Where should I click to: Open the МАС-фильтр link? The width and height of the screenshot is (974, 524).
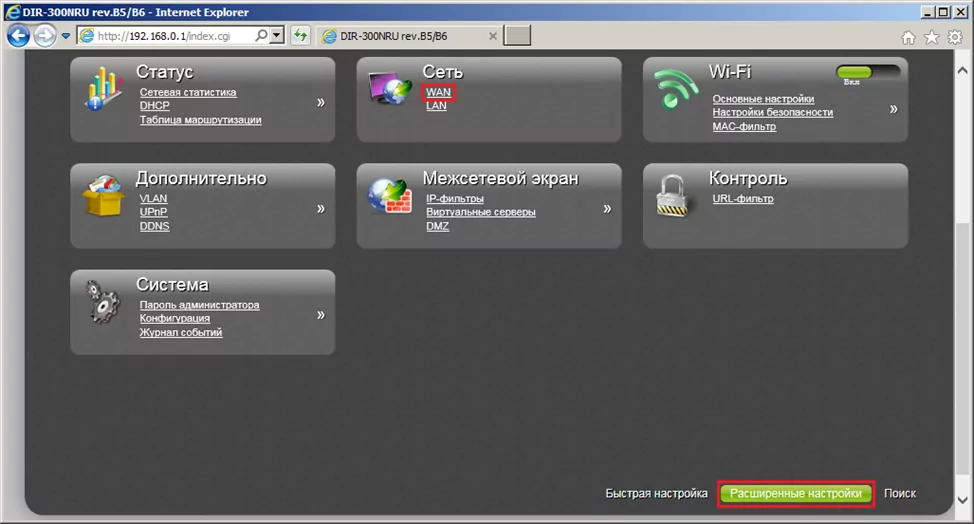[x=744, y=127]
